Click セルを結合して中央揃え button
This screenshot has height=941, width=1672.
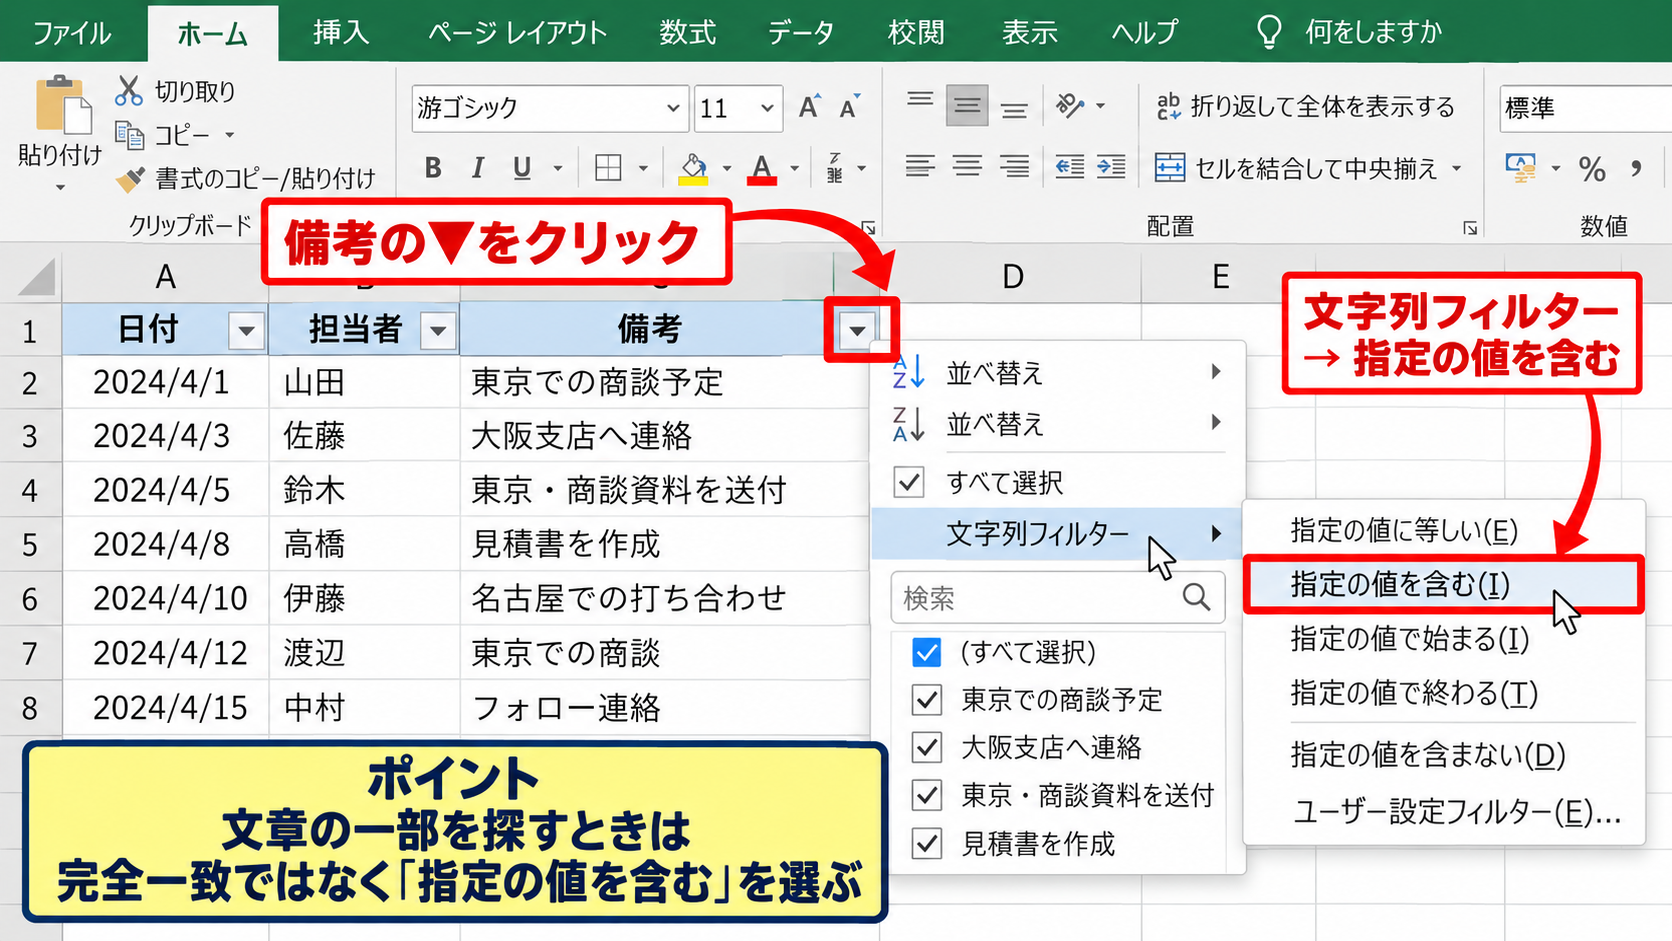click(x=1307, y=168)
